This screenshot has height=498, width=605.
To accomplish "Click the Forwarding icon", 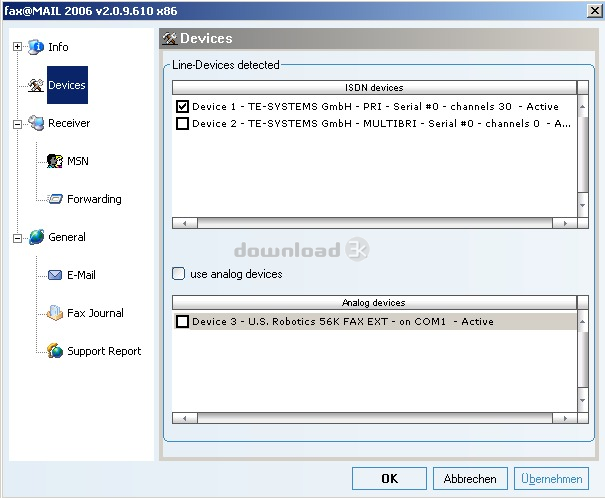I will (x=55, y=199).
